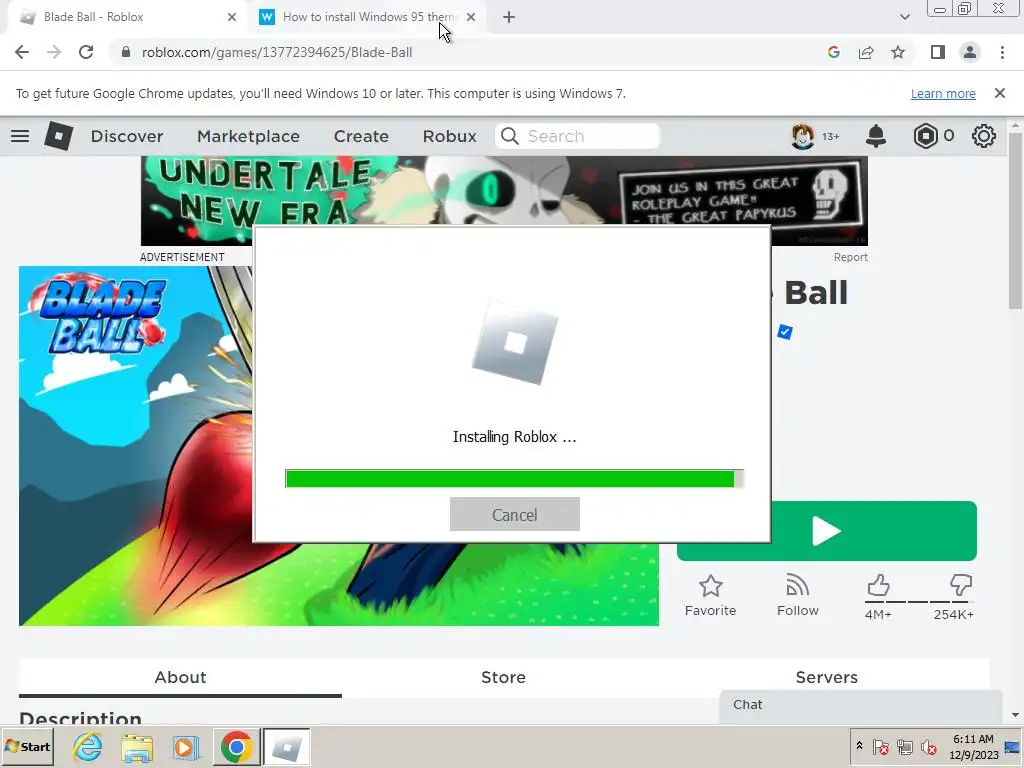1024x768 pixels.
Task: Bookmark this page with the star icon
Action: click(898, 52)
